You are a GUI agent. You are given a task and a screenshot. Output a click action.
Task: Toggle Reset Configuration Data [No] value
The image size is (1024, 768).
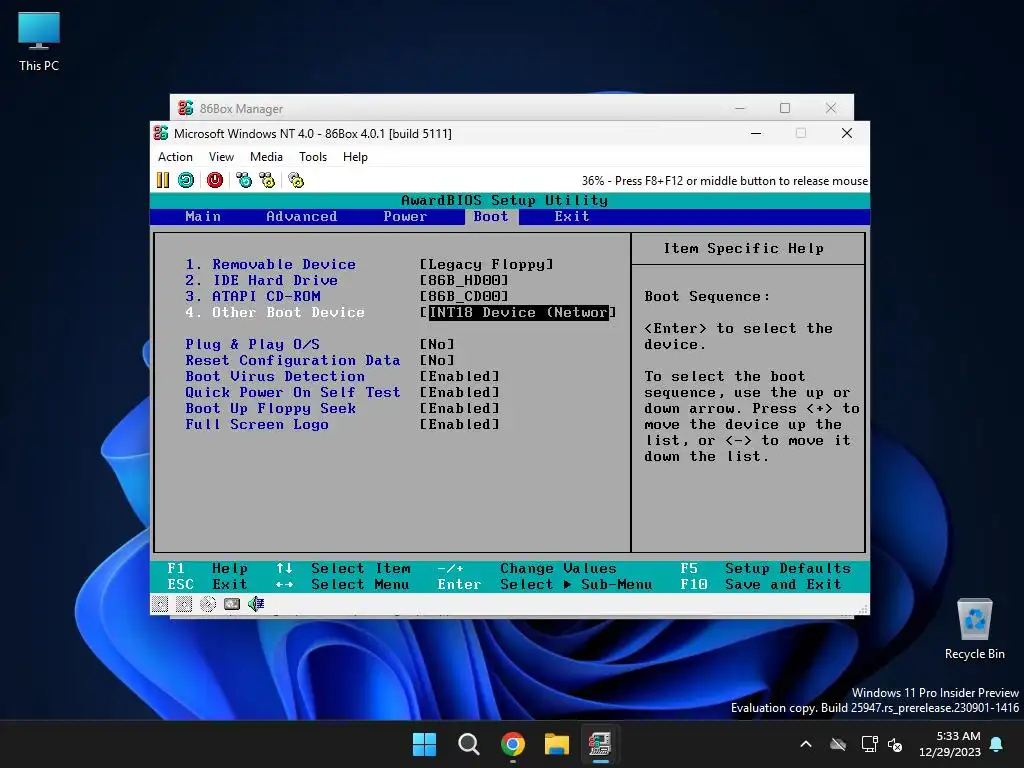point(437,360)
